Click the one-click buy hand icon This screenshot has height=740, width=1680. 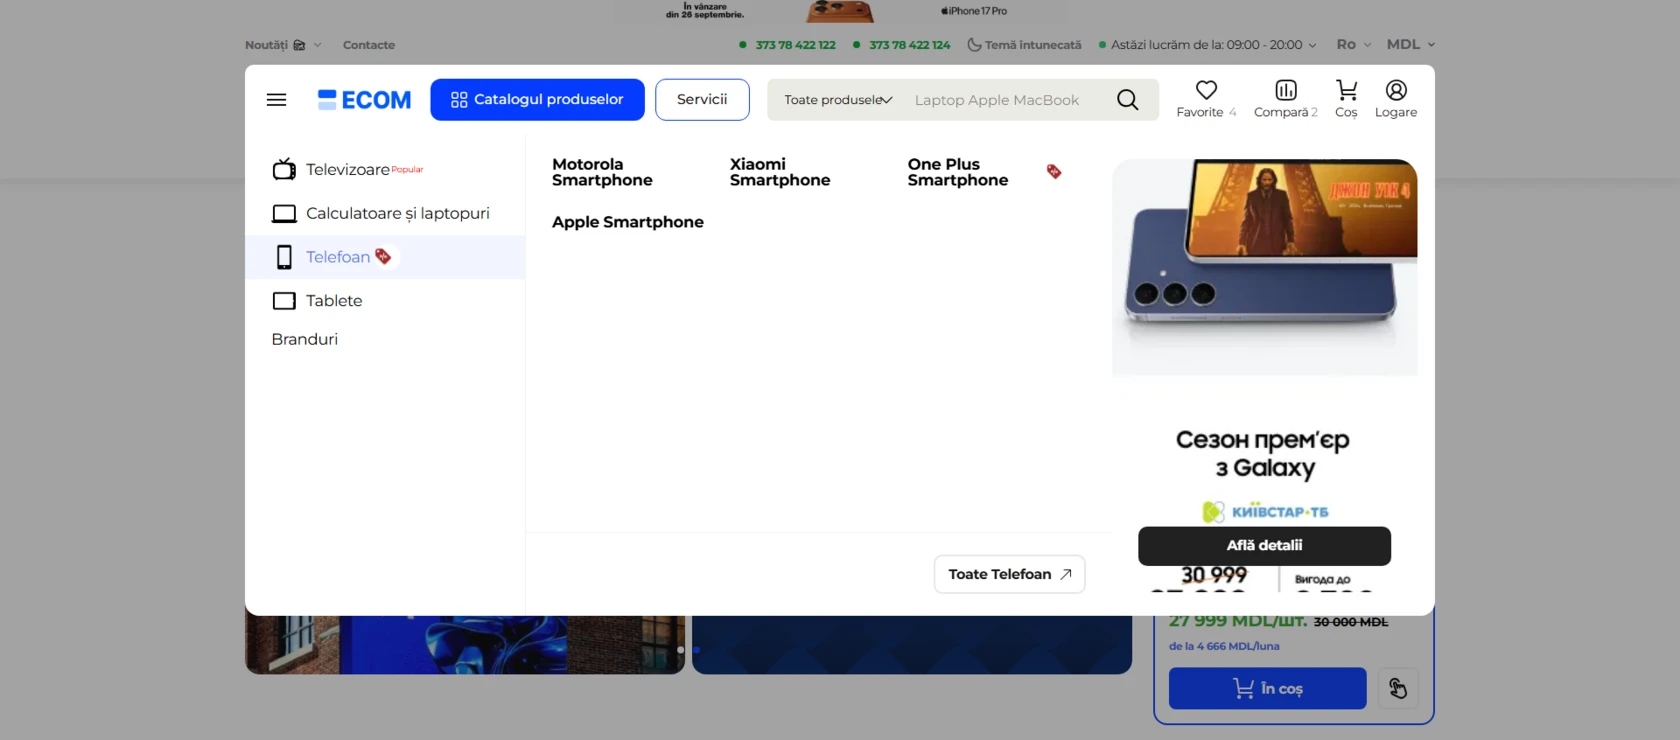(x=1398, y=688)
